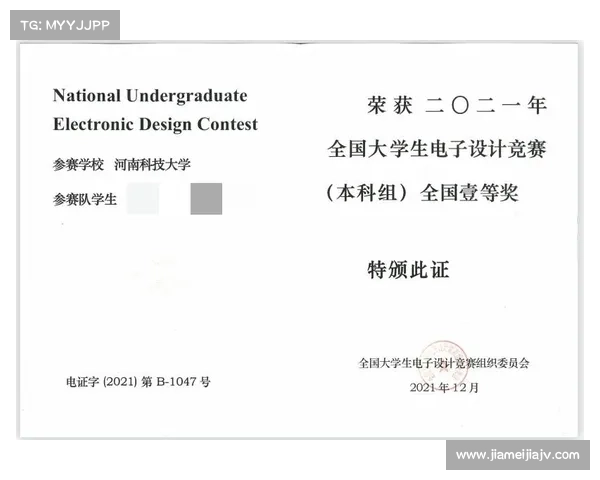600x480 pixels.
Task: Select the award line "(本科组)全国壹等奖"
Action: (x=422, y=193)
